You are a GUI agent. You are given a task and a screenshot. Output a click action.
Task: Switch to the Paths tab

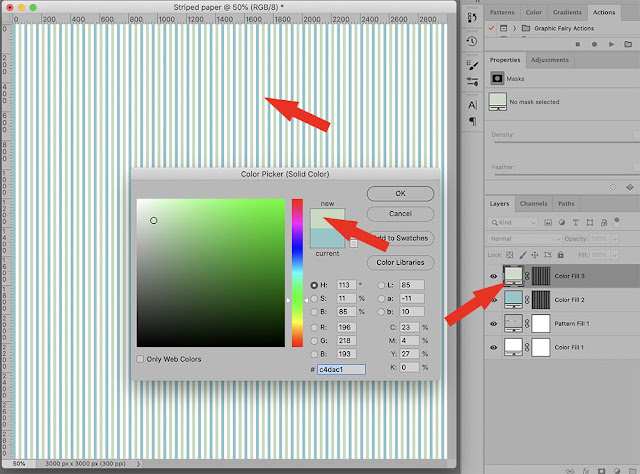(566, 203)
